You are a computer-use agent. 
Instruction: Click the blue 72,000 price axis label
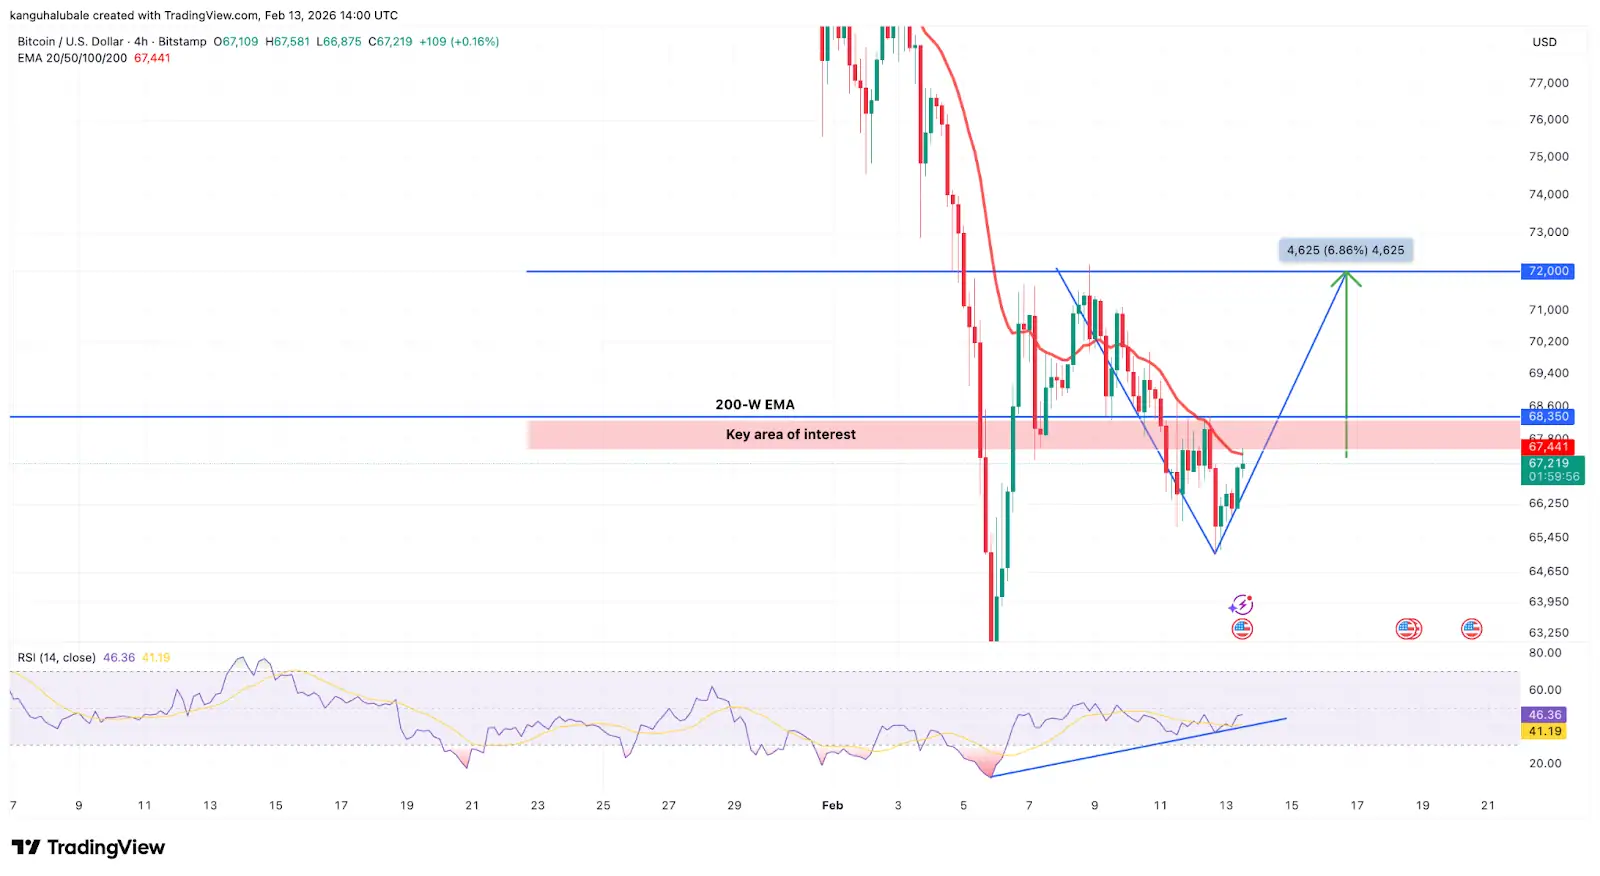(1548, 271)
